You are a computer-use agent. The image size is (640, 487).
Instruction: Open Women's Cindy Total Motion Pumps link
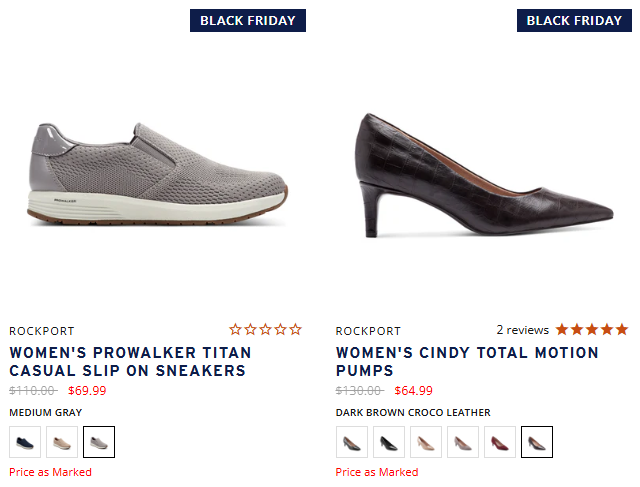[467, 362]
